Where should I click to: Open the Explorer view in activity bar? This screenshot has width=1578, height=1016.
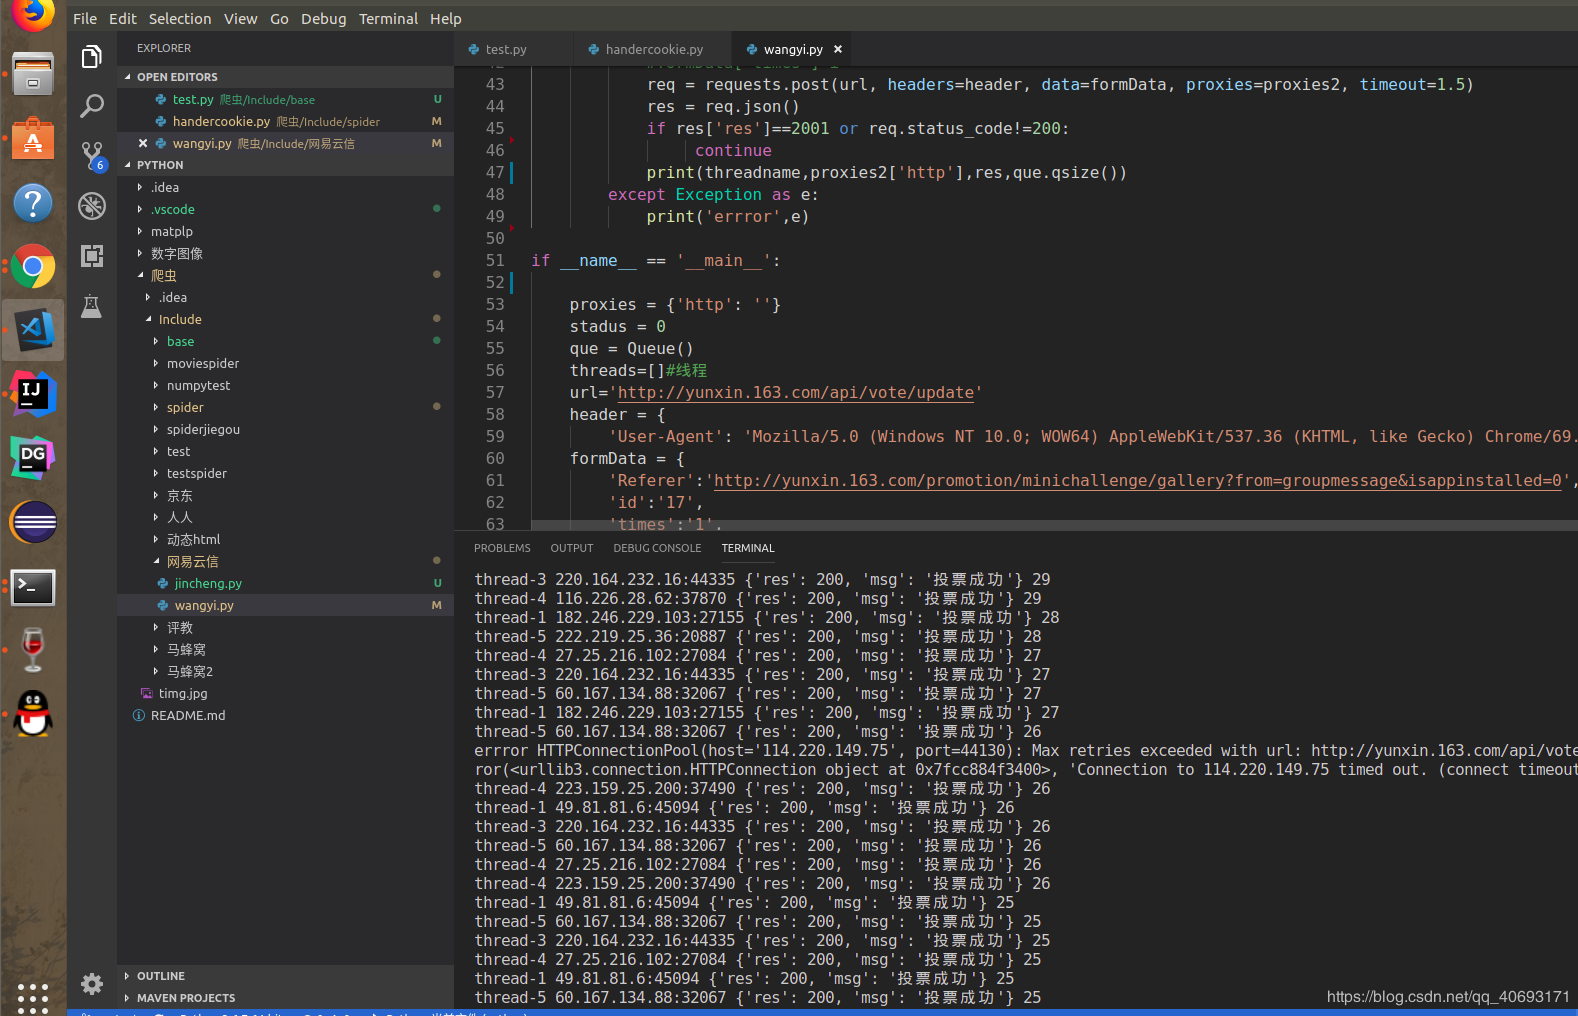click(x=92, y=57)
